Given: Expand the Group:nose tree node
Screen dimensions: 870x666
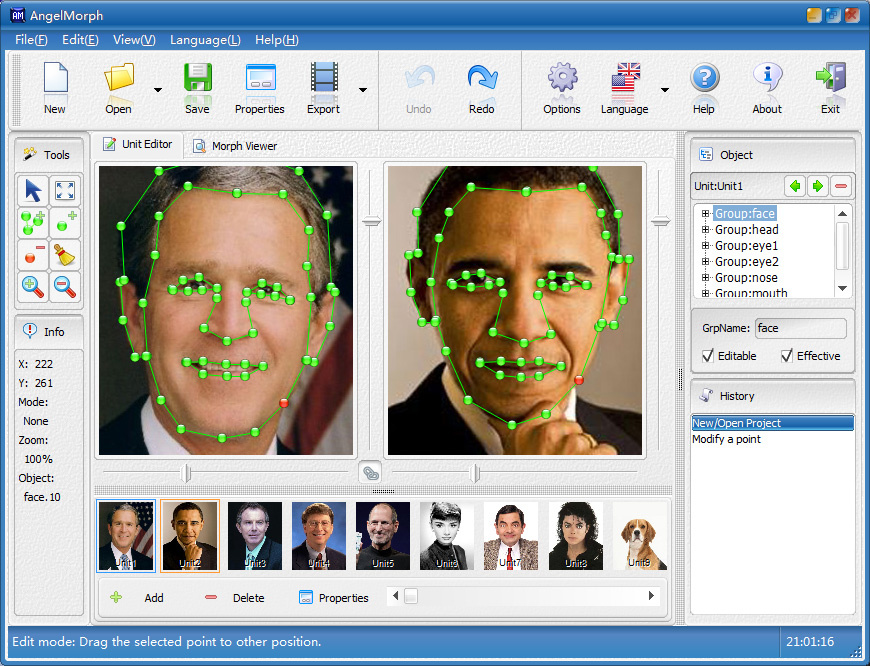Looking at the screenshot, I should click(705, 278).
